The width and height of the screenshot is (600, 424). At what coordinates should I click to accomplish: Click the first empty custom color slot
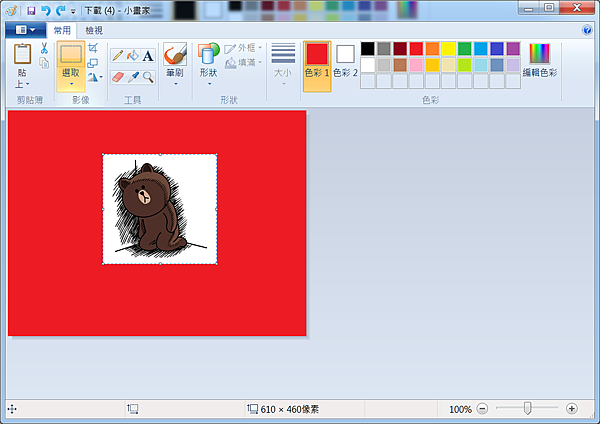pos(368,81)
